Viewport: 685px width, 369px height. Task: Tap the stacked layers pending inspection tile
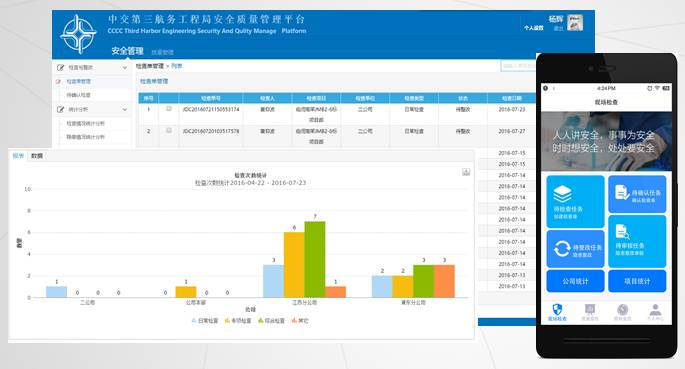[575, 202]
